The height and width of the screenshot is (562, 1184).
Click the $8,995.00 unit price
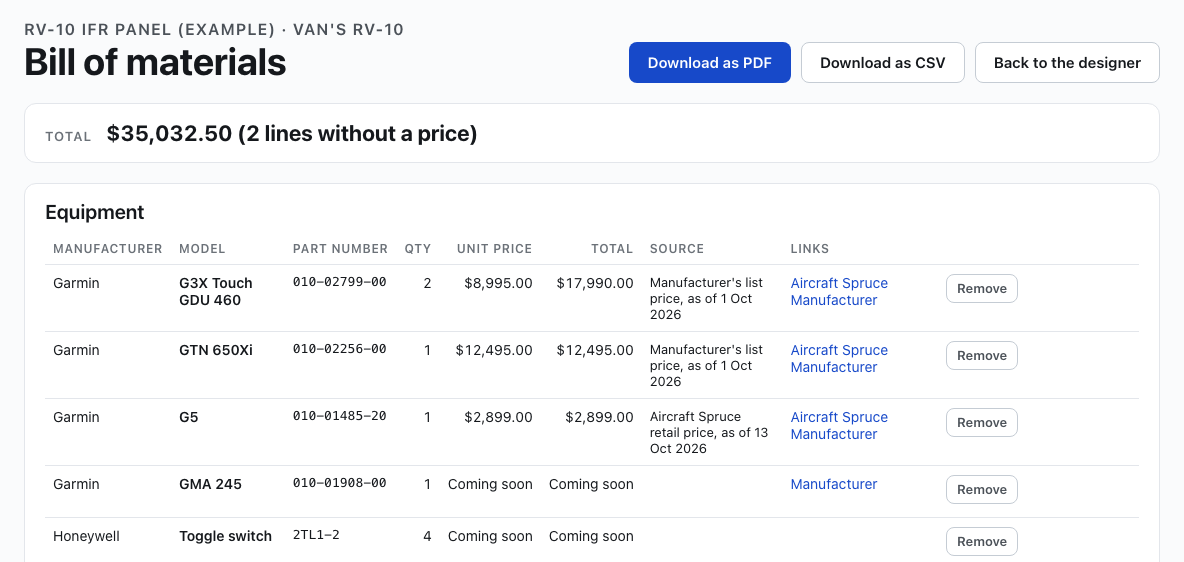coord(498,283)
